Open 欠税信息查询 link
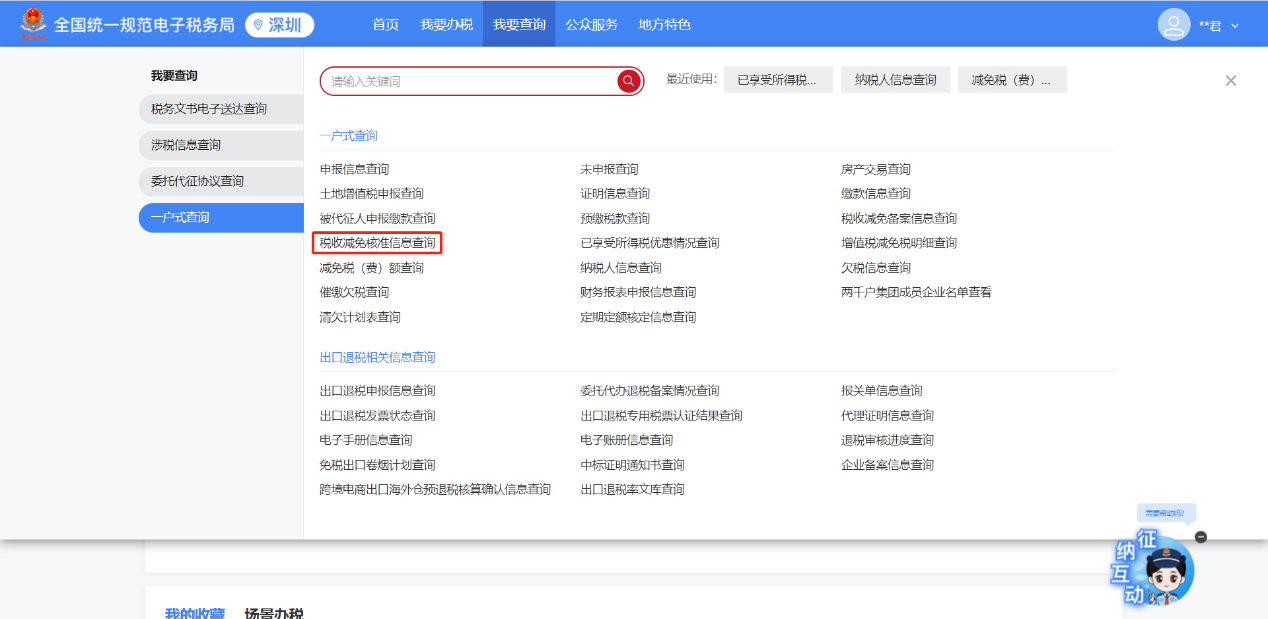1268x619 pixels. (876, 268)
